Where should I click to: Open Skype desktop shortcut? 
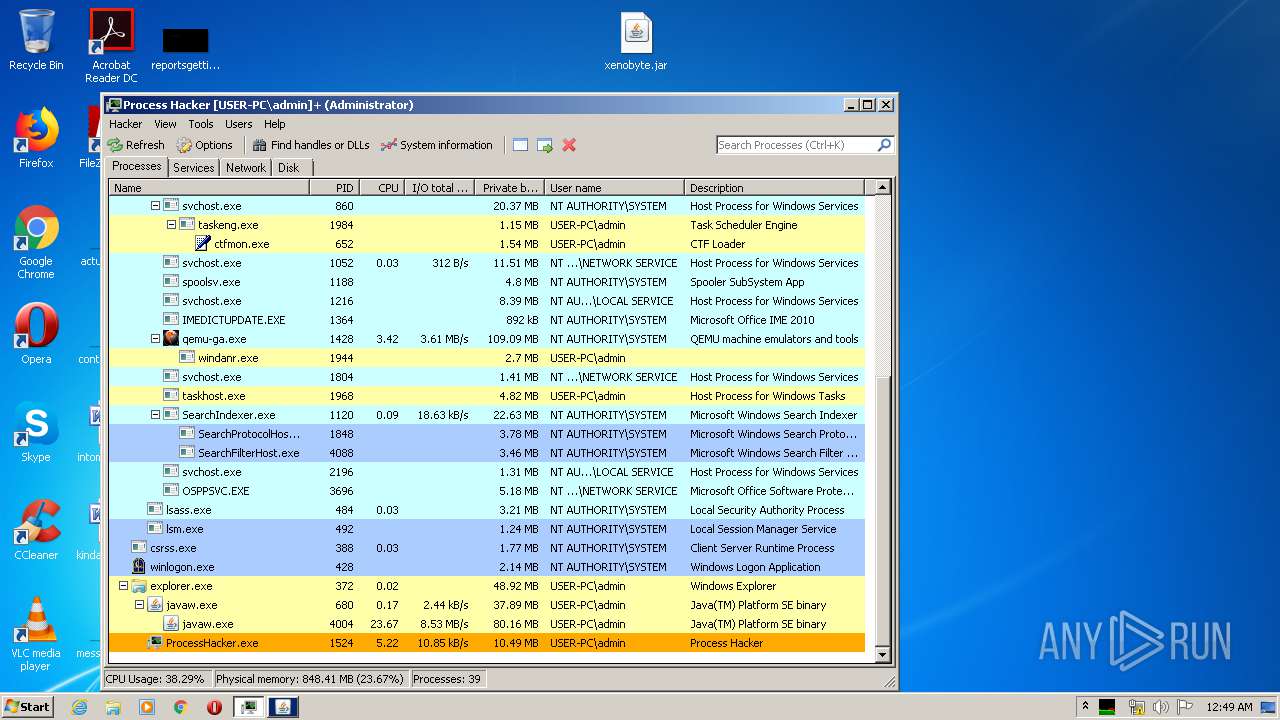click(x=36, y=432)
